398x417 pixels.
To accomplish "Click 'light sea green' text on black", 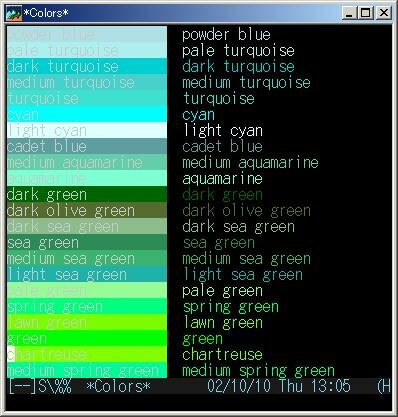I will (x=243, y=275).
